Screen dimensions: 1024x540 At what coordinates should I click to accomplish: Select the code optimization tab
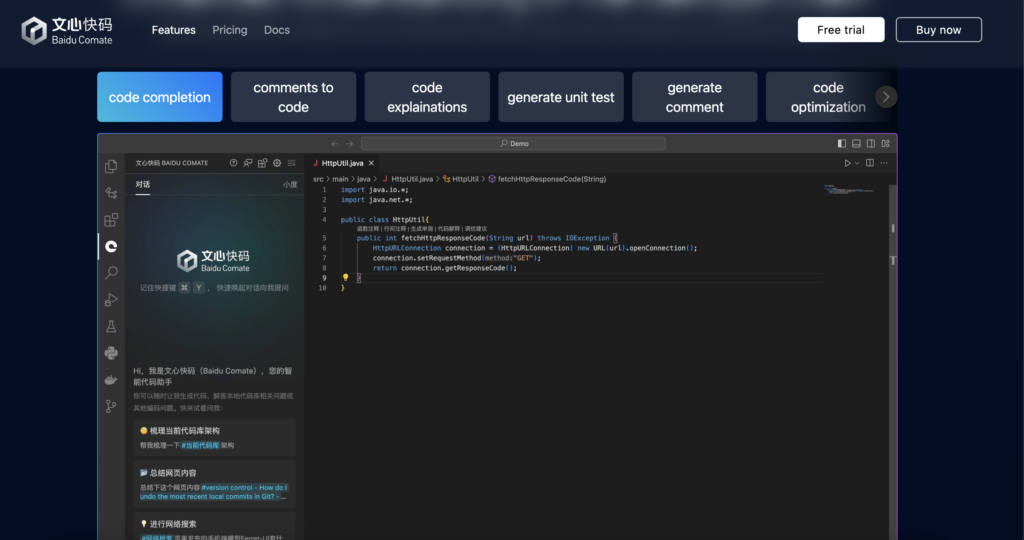pyautogui.click(x=828, y=97)
